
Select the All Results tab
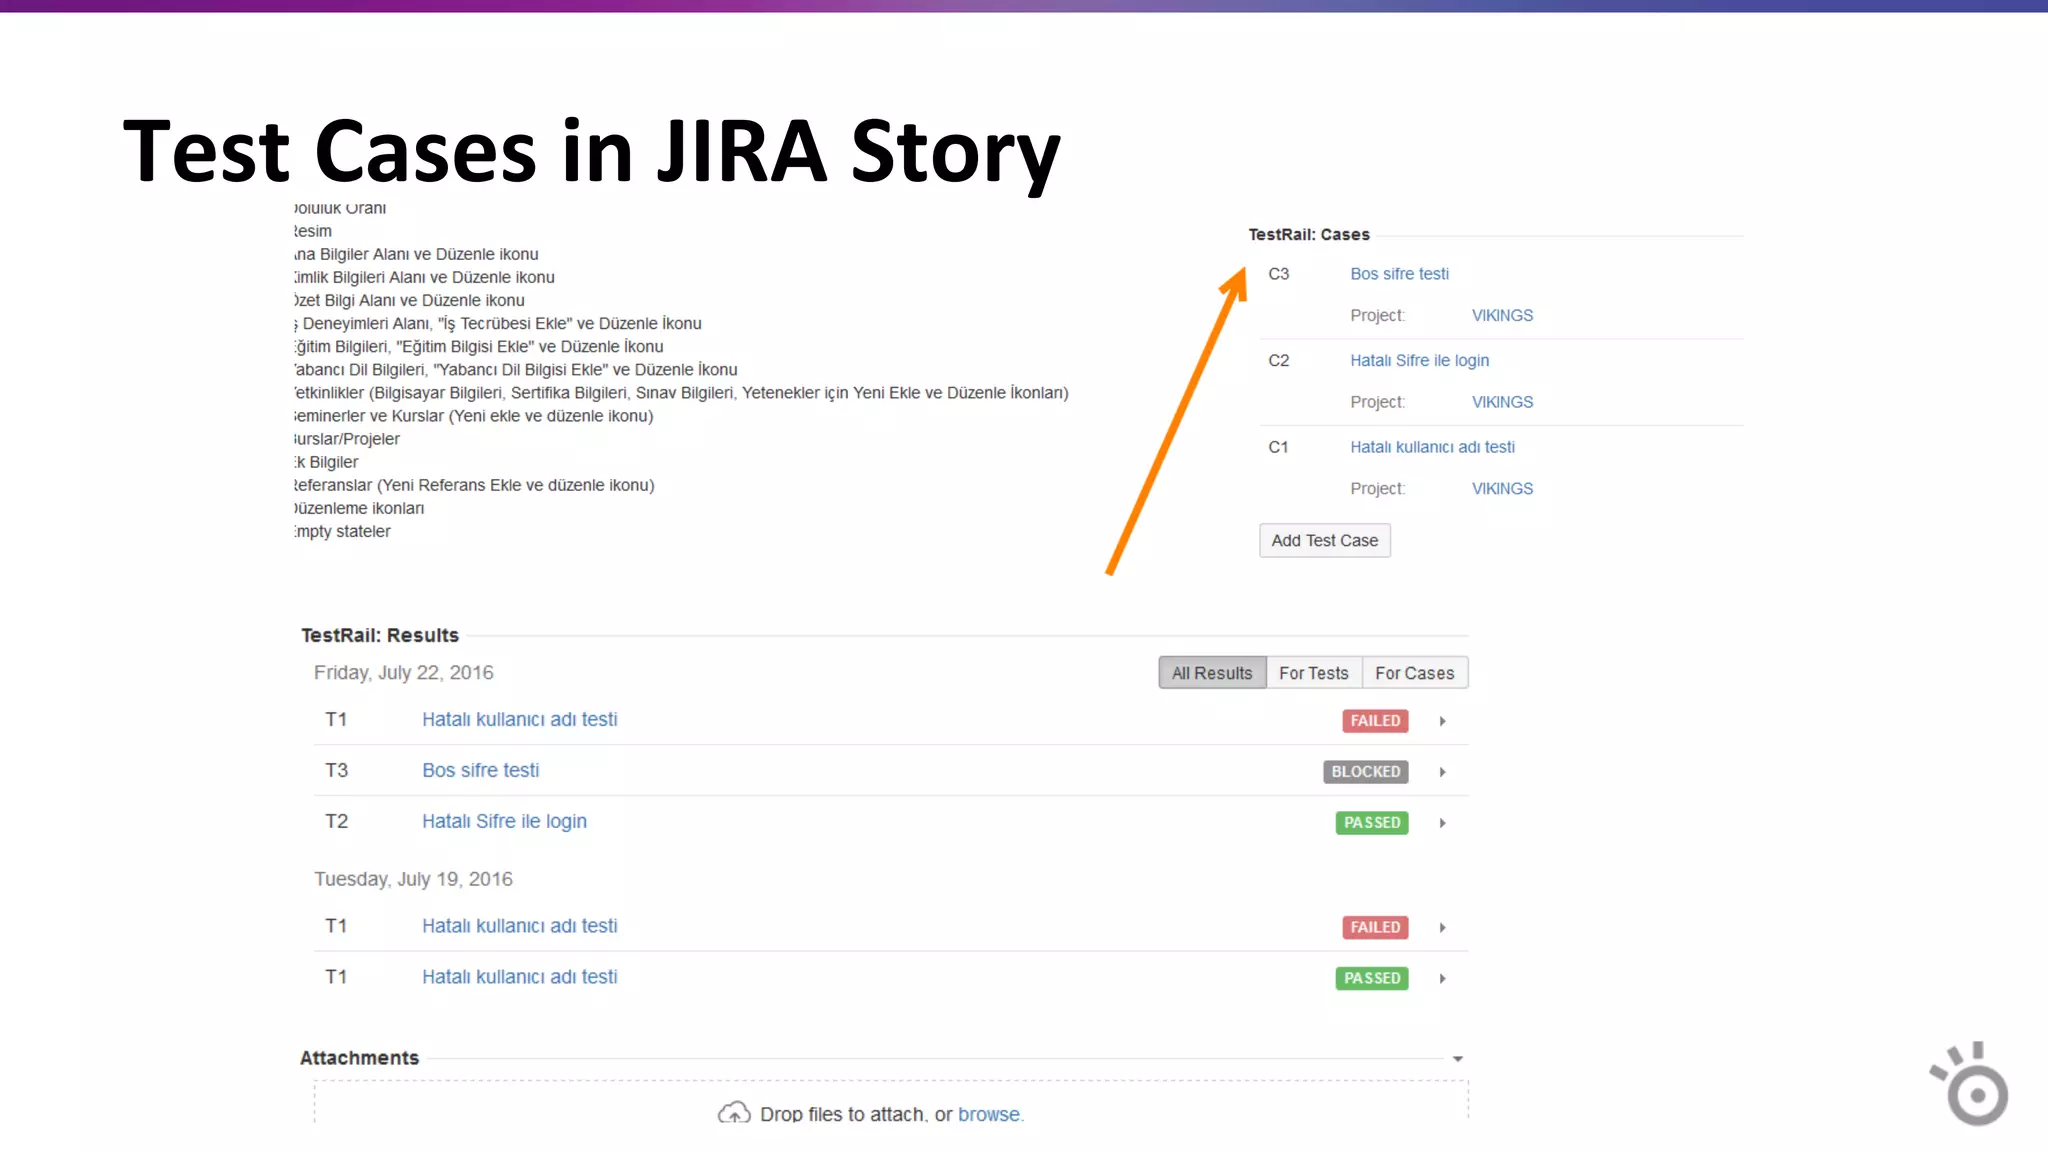coord(1212,673)
